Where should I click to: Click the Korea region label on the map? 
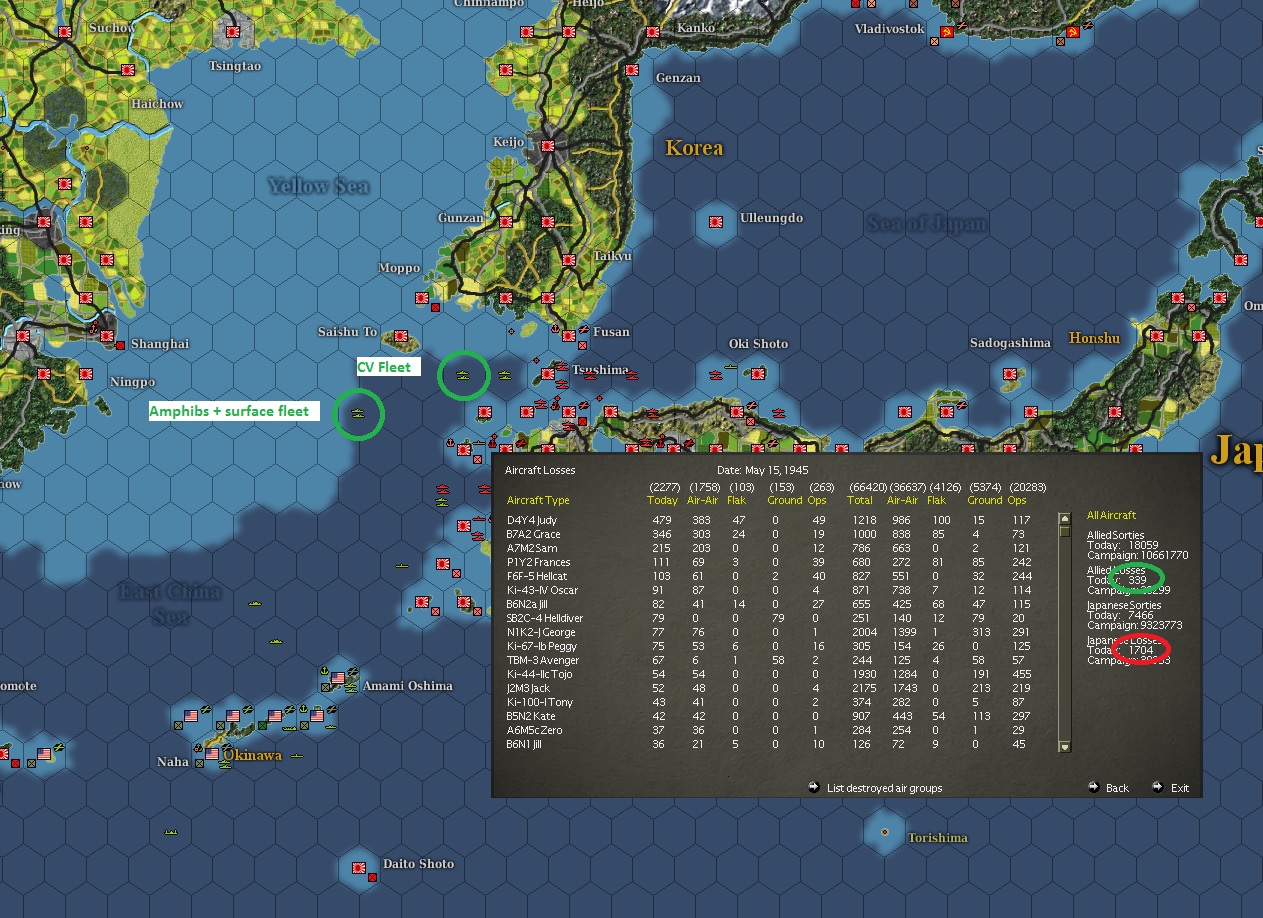694,148
